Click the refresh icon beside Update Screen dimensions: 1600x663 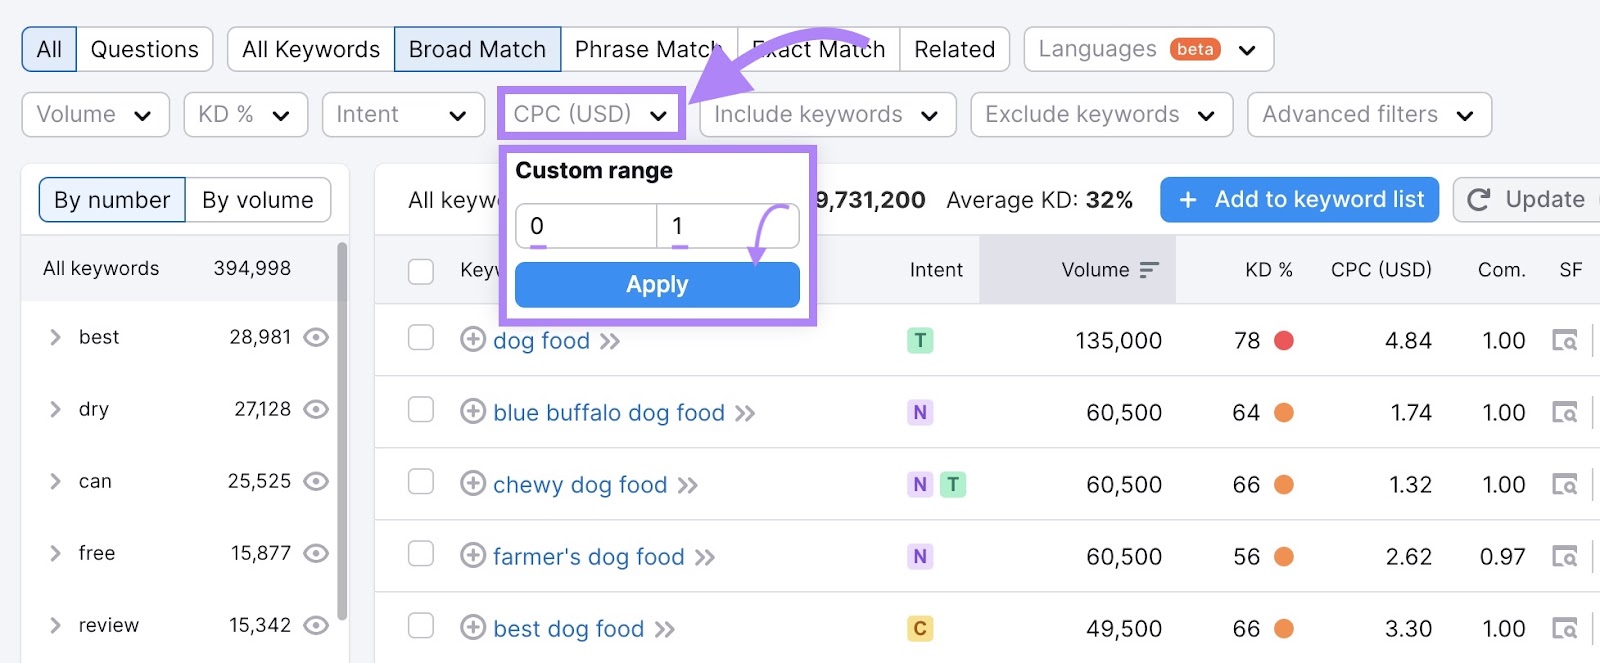click(1480, 199)
